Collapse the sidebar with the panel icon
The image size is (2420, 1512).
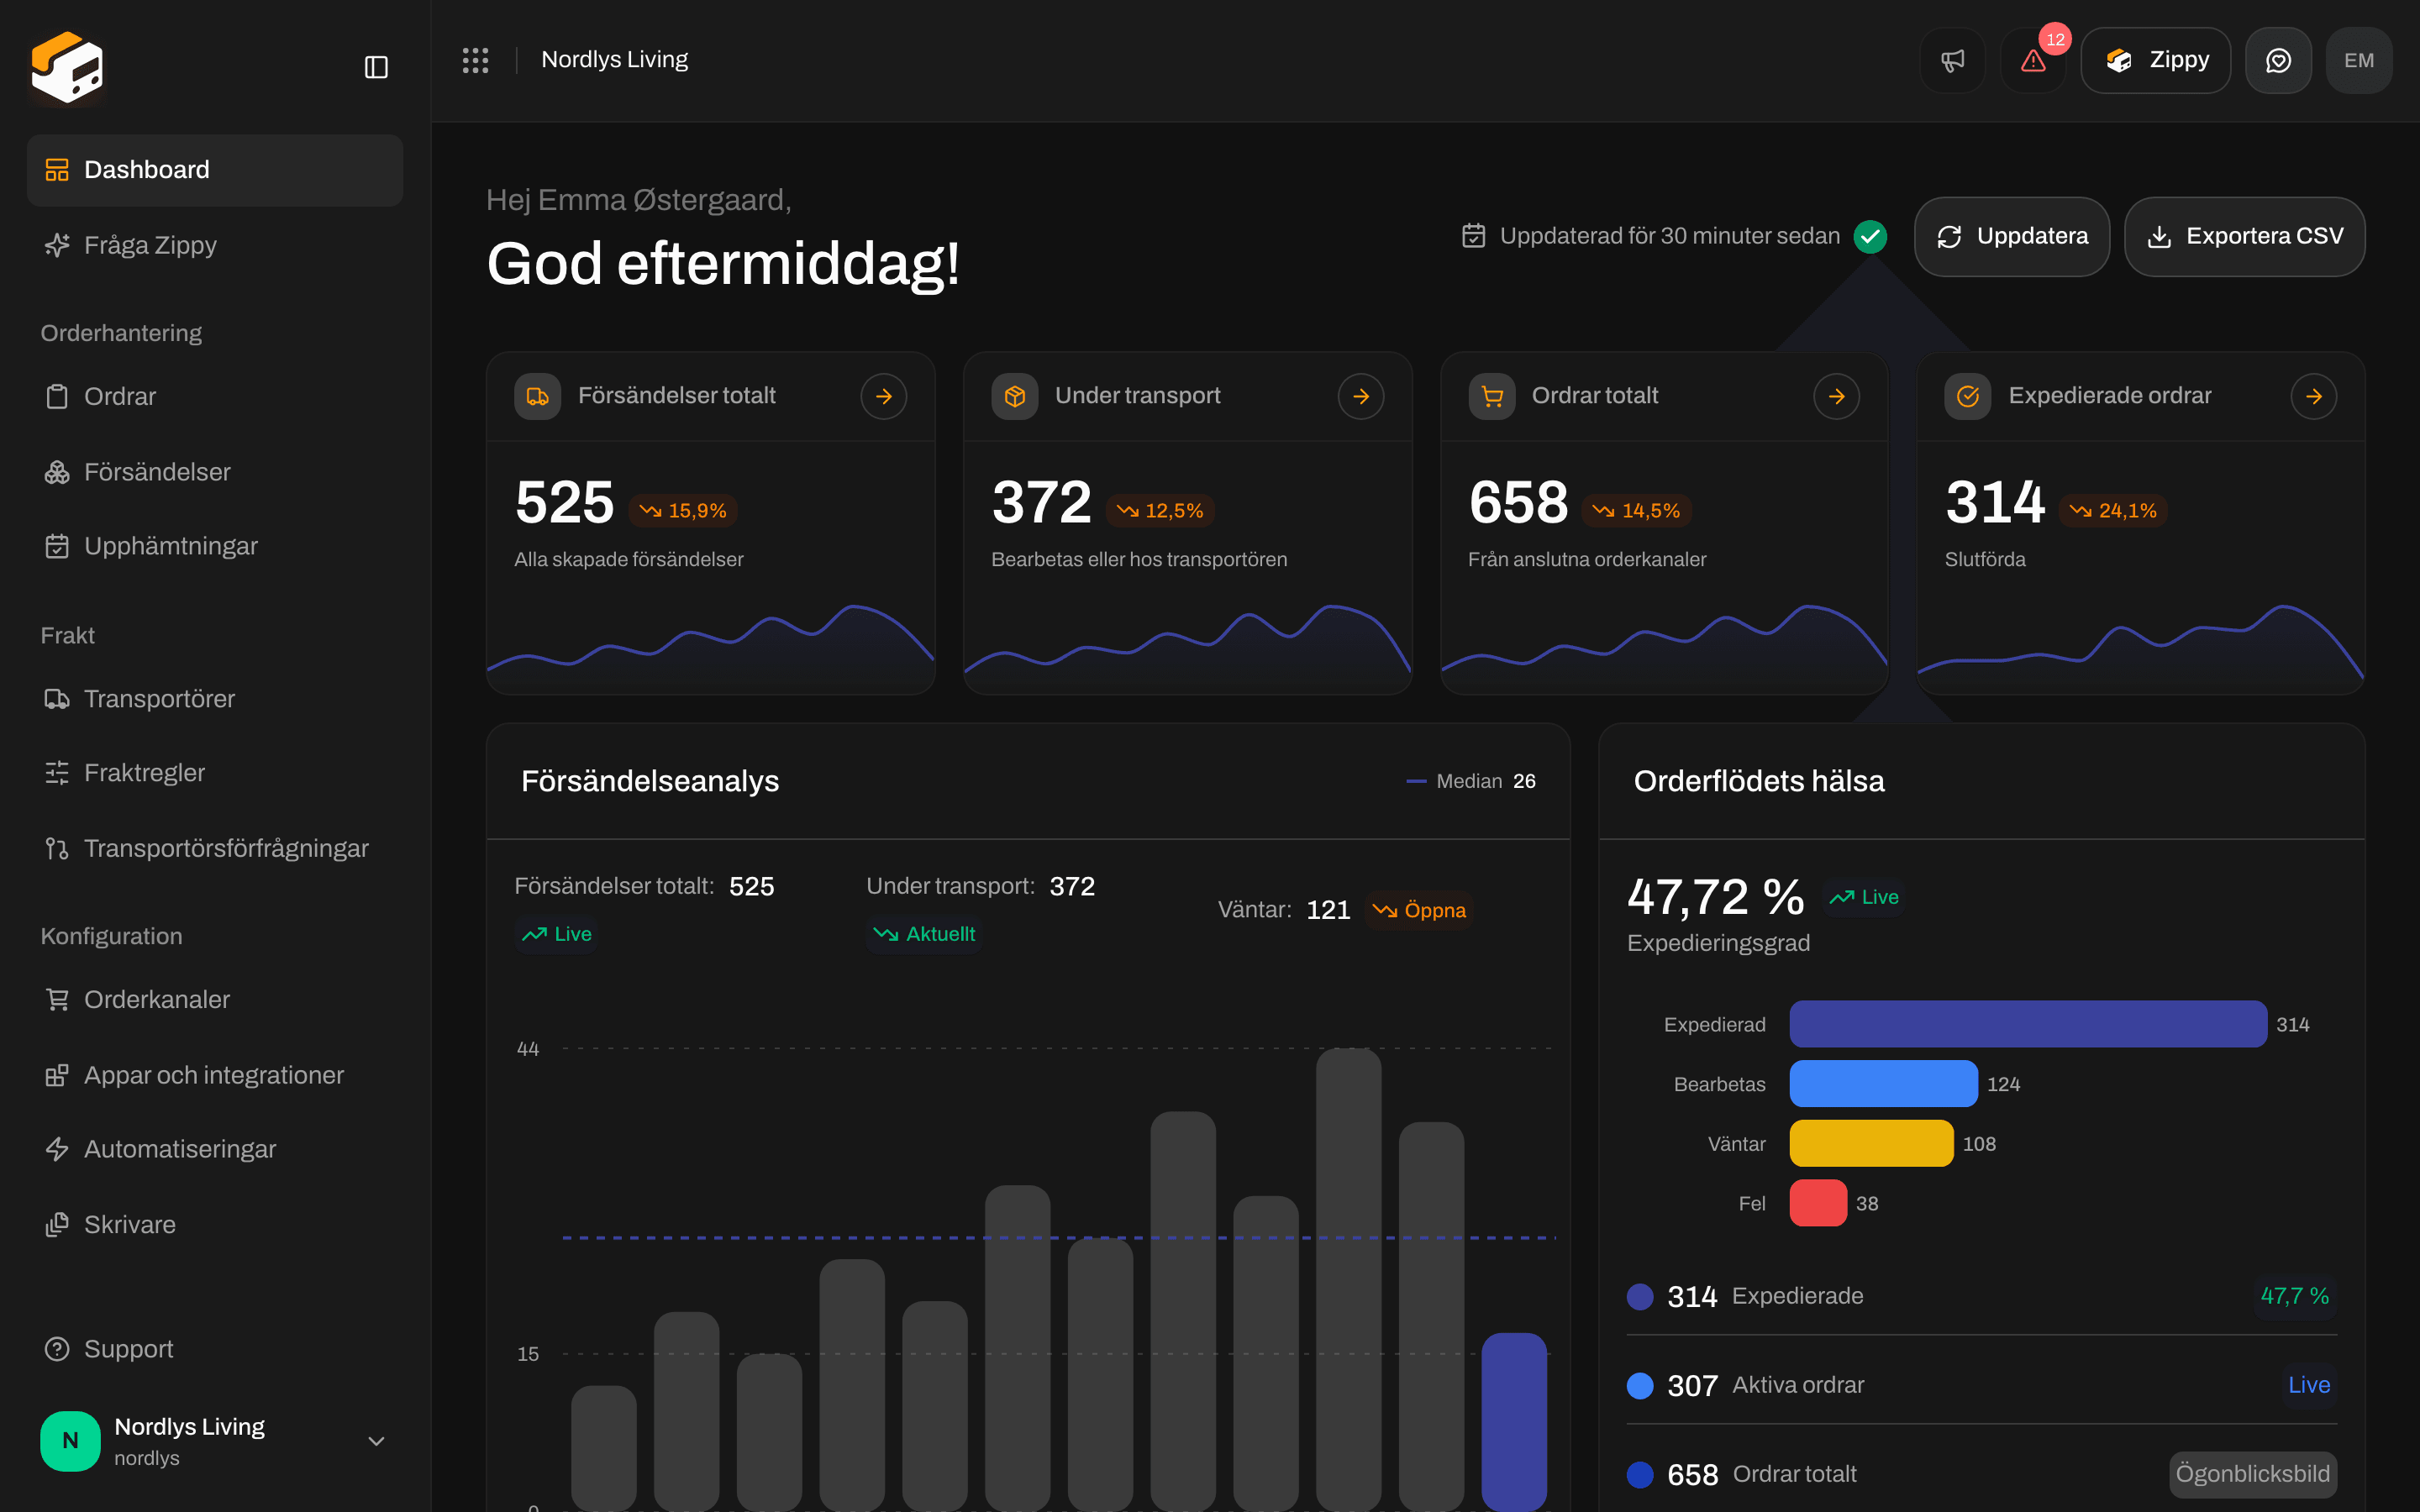point(376,67)
